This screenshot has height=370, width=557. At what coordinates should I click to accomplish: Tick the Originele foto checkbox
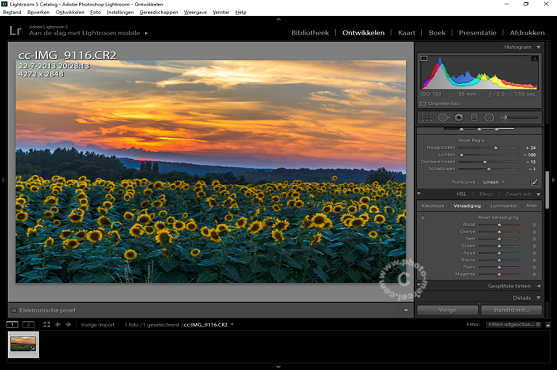tap(423, 104)
